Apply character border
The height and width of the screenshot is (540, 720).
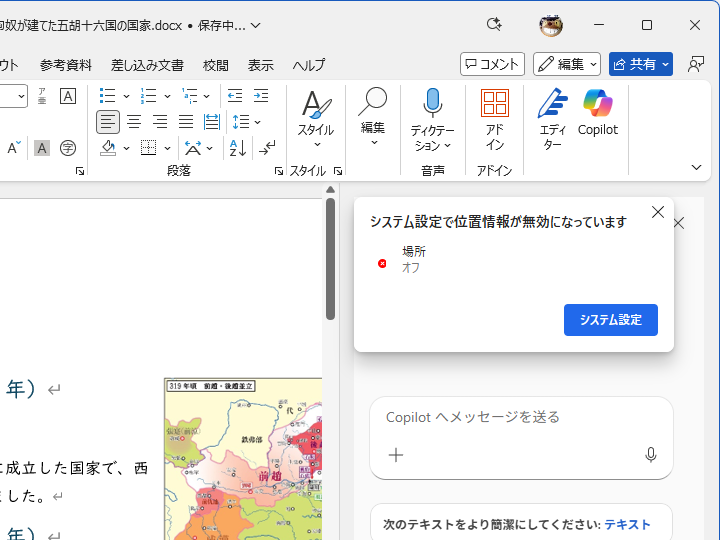tap(68, 96)
